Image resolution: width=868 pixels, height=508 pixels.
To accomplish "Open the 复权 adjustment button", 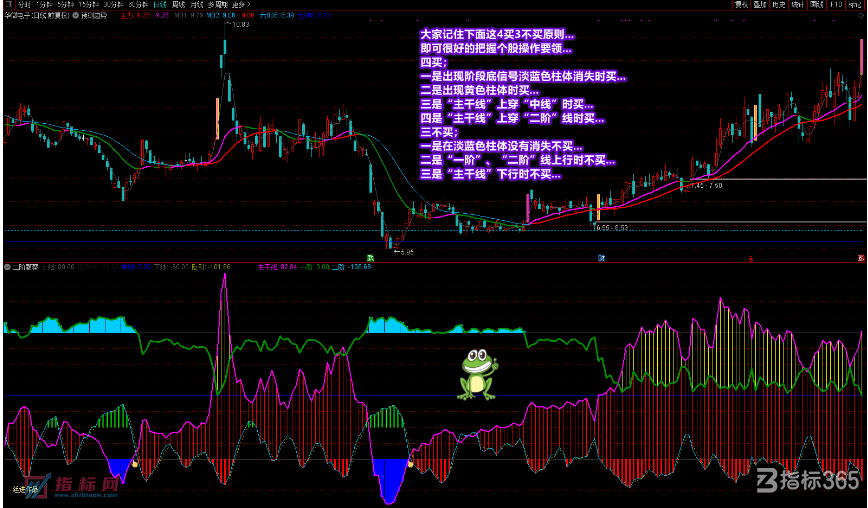I will tap(741, 4).
